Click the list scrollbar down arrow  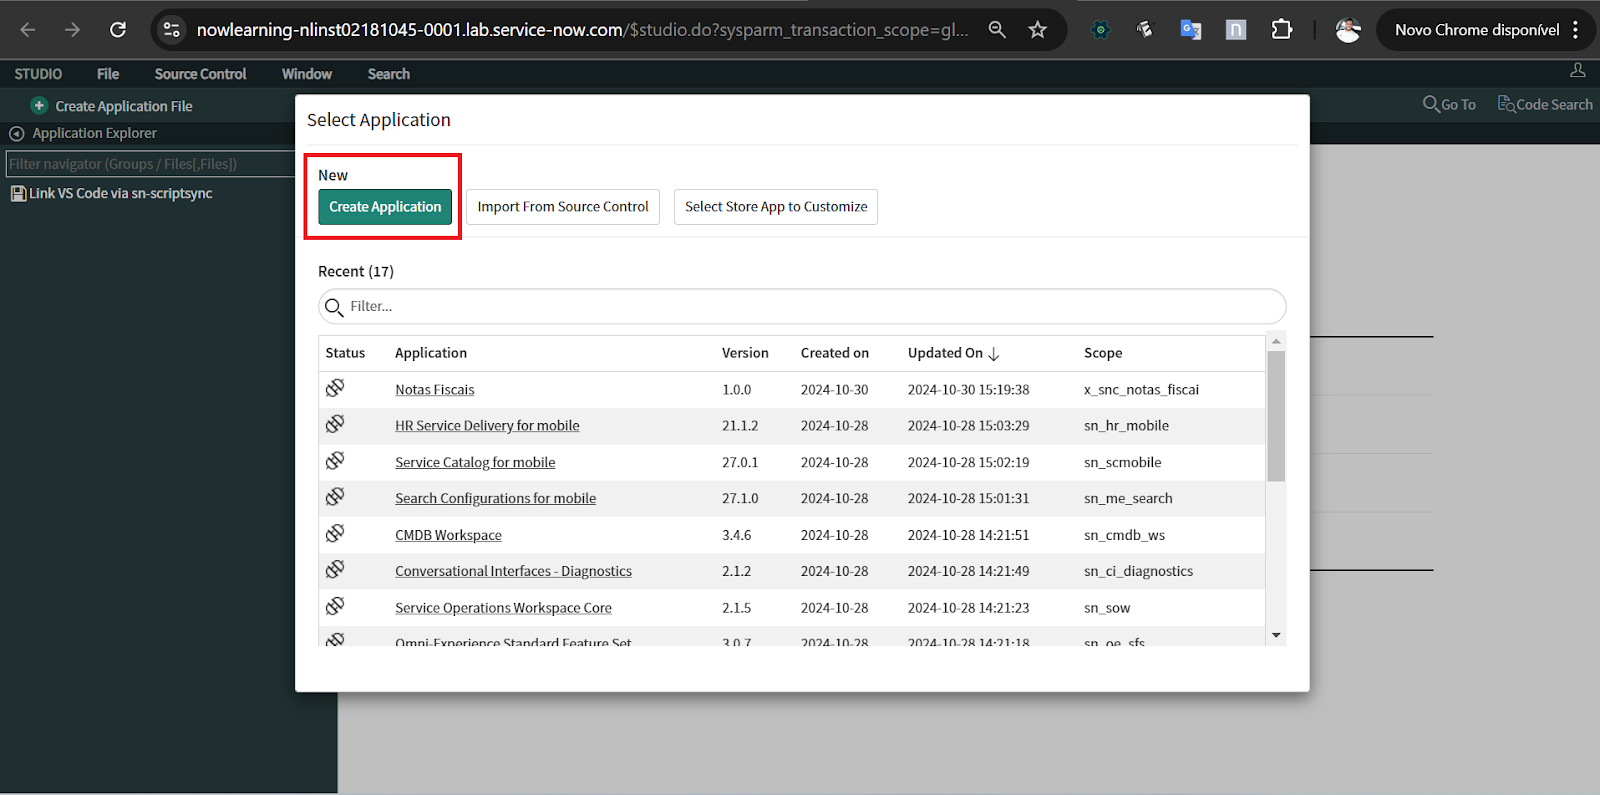[x=1276, y=635]
